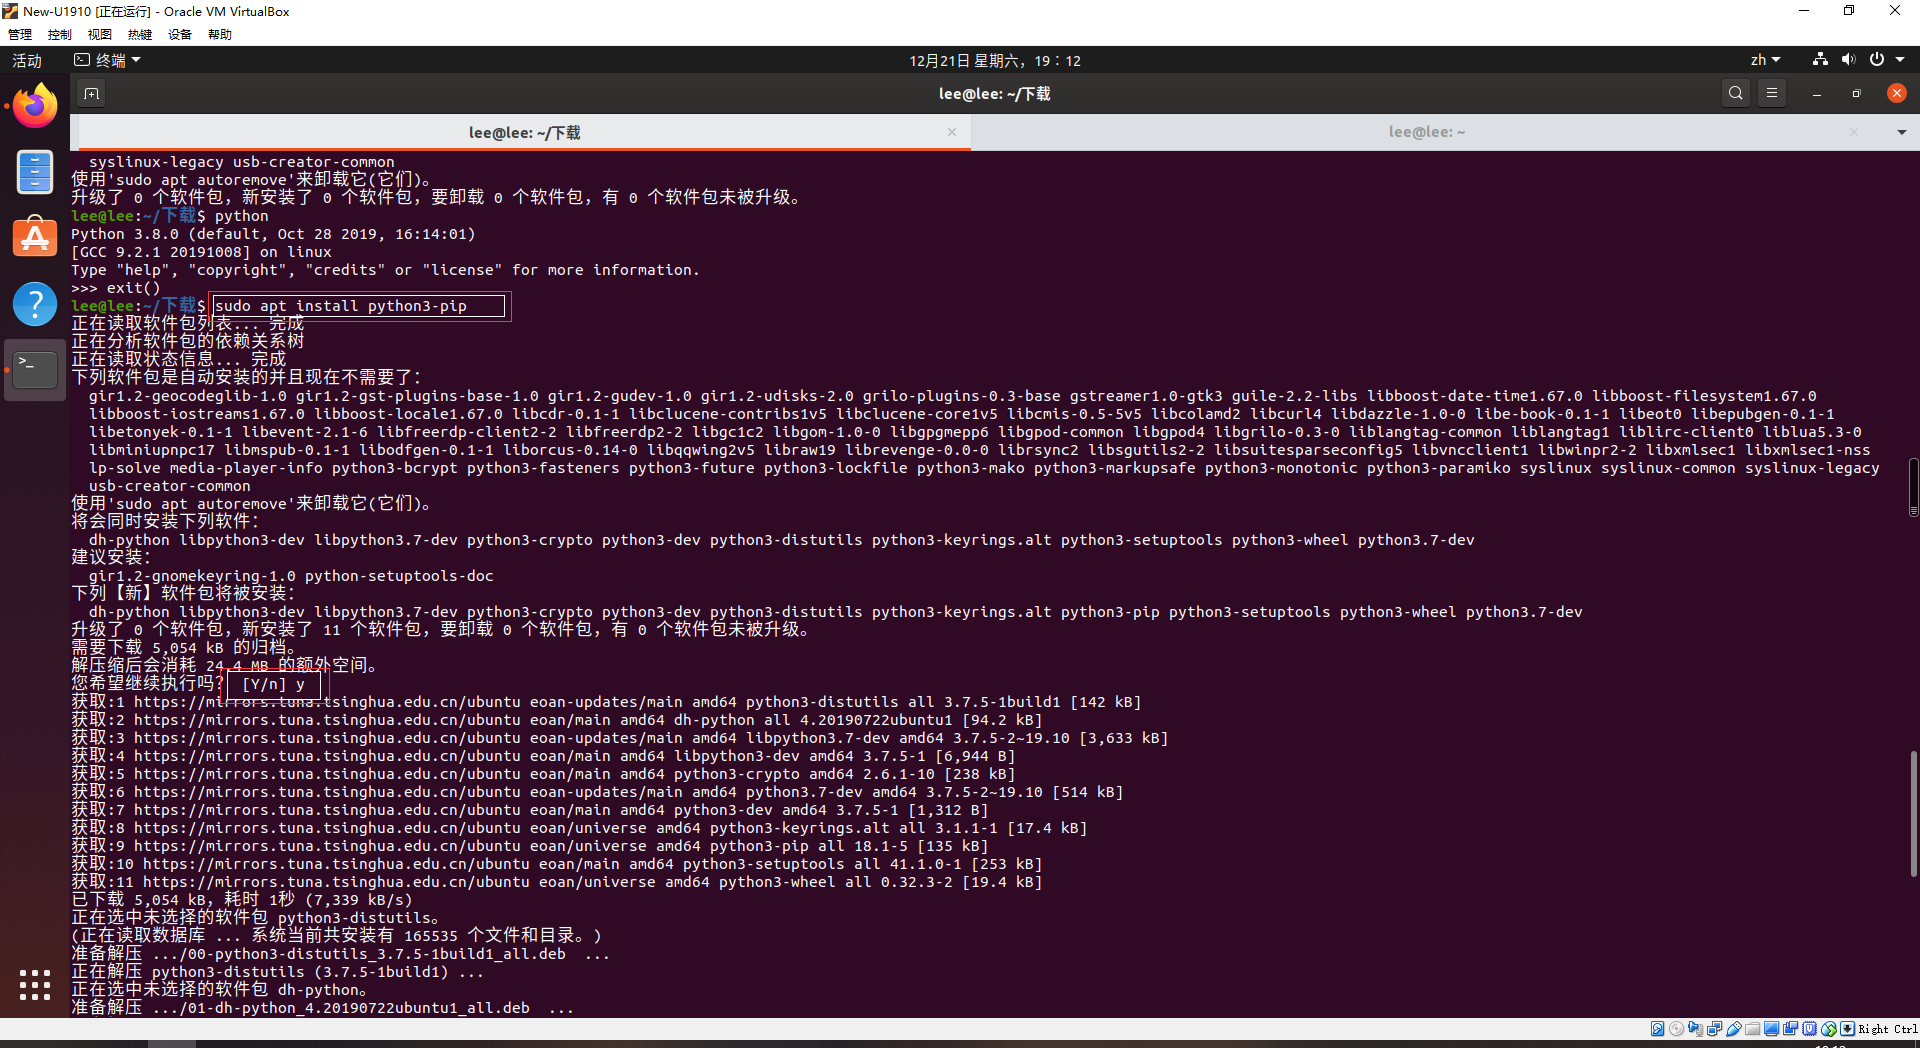Open the Help icon in the dock
This screenshot has height=1048, width=1920.
(35, 304)
